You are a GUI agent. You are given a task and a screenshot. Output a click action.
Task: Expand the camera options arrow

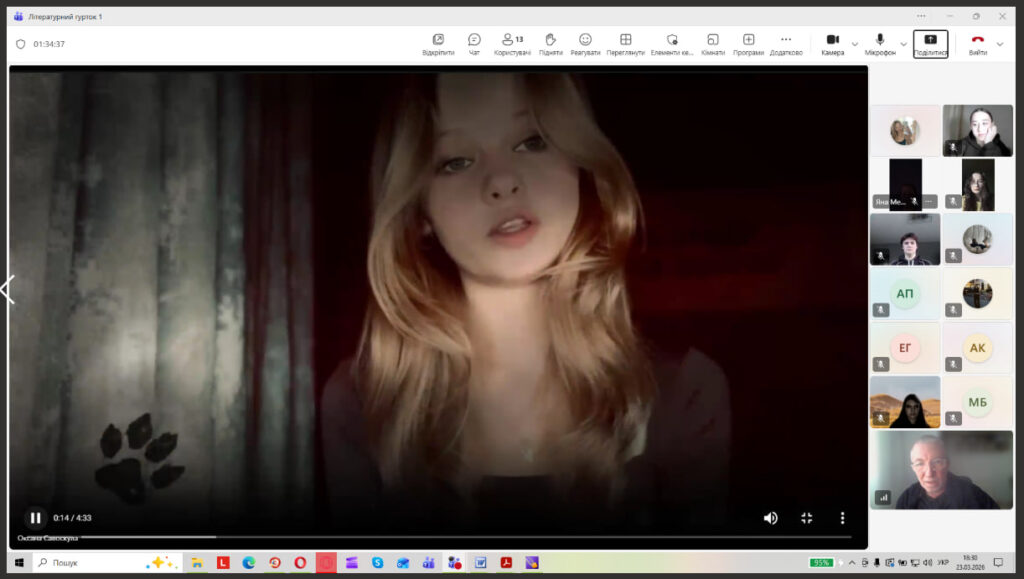click(x=855, y=44)
